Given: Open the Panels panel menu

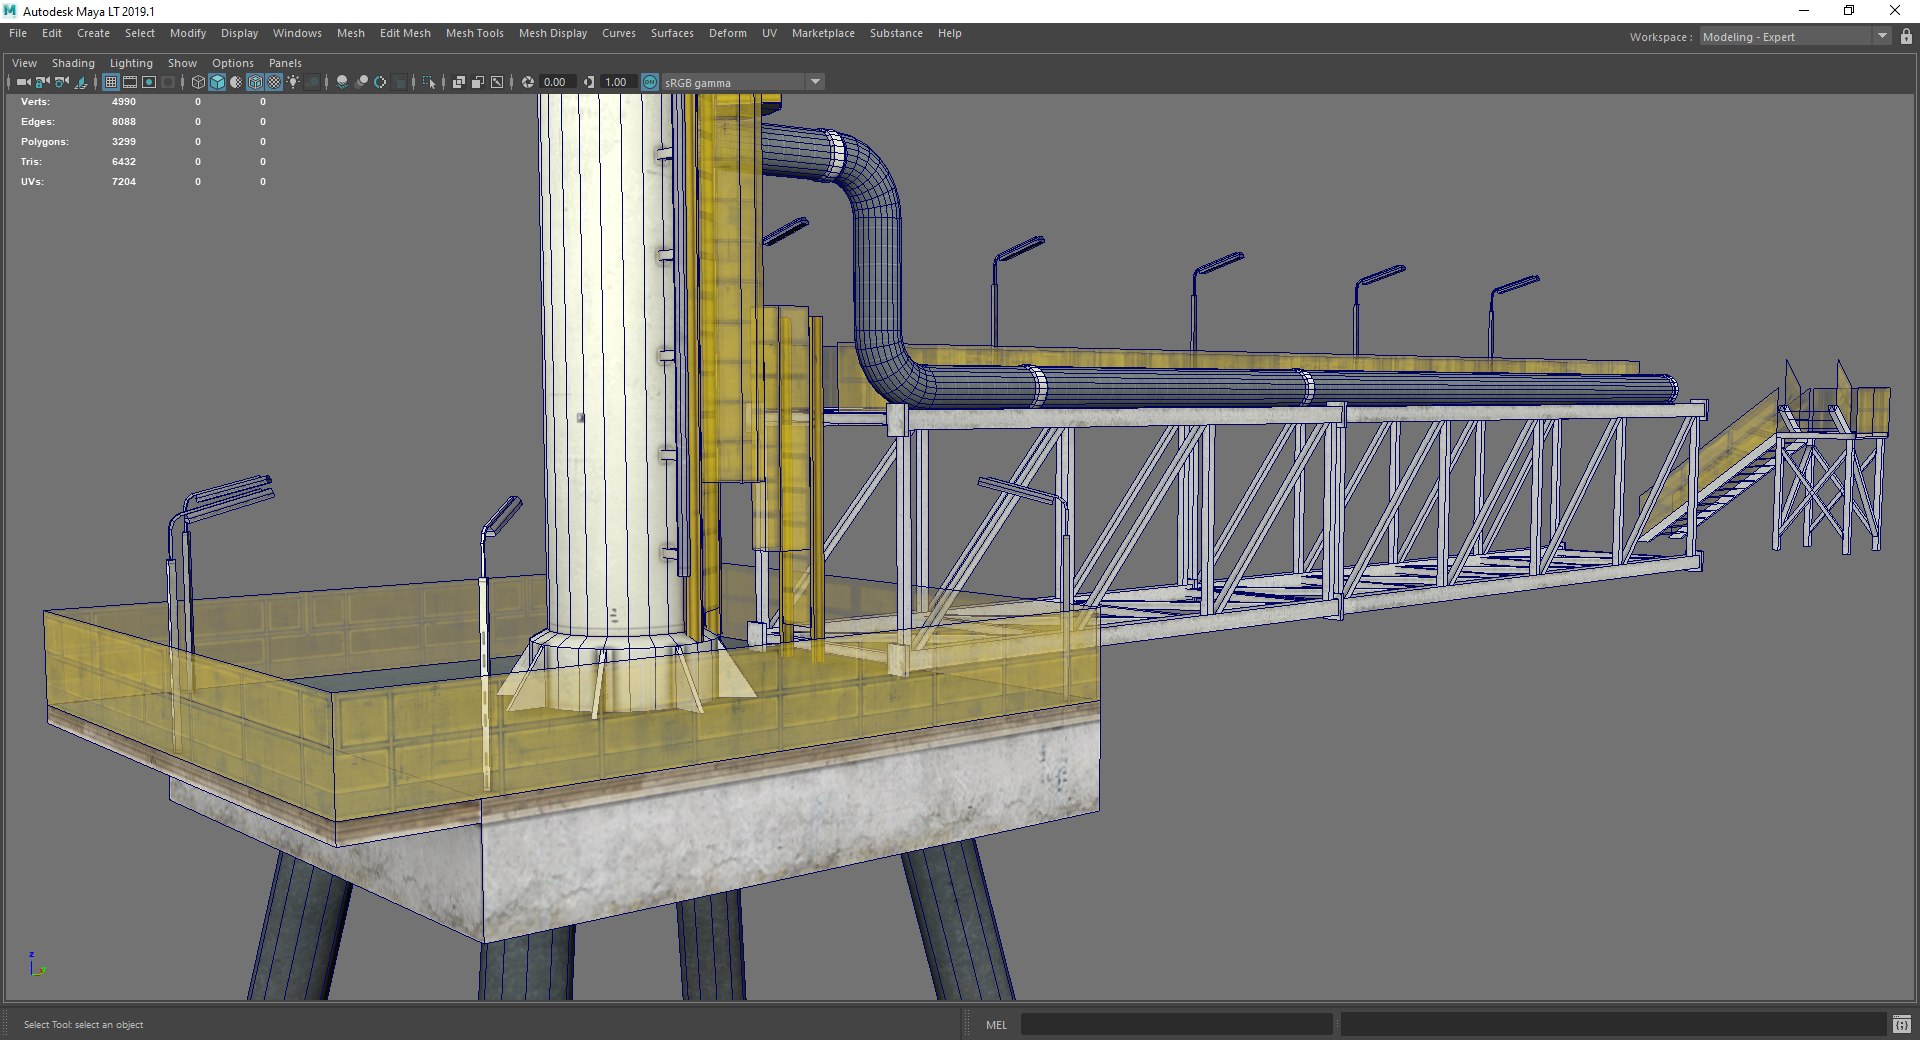Looking at the screenshot, I should [285, 63].
